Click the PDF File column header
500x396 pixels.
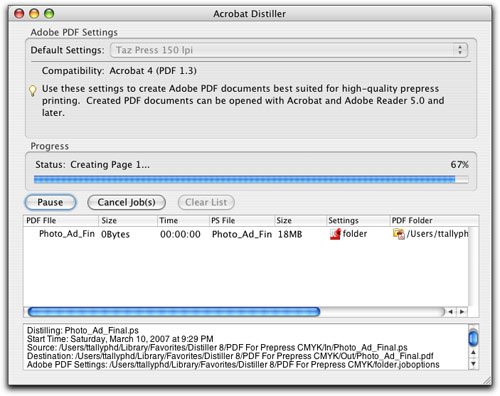click(61, 220)
